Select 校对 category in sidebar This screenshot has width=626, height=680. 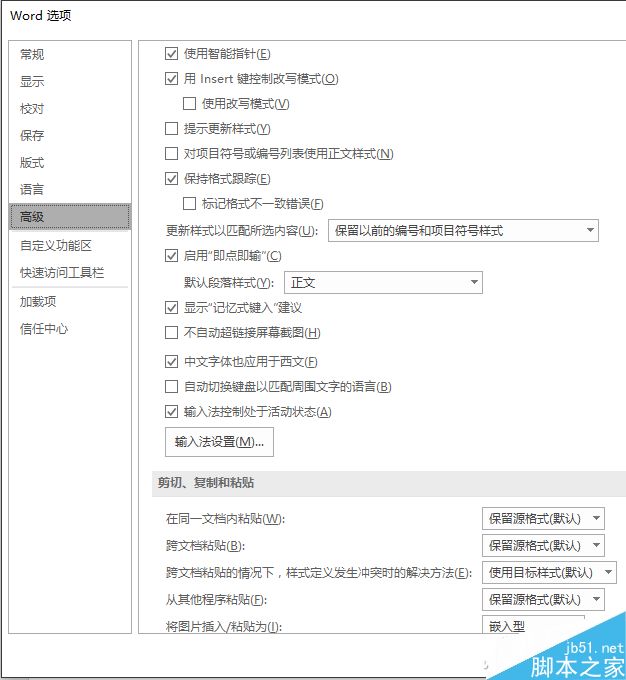(x=70, y=109)
